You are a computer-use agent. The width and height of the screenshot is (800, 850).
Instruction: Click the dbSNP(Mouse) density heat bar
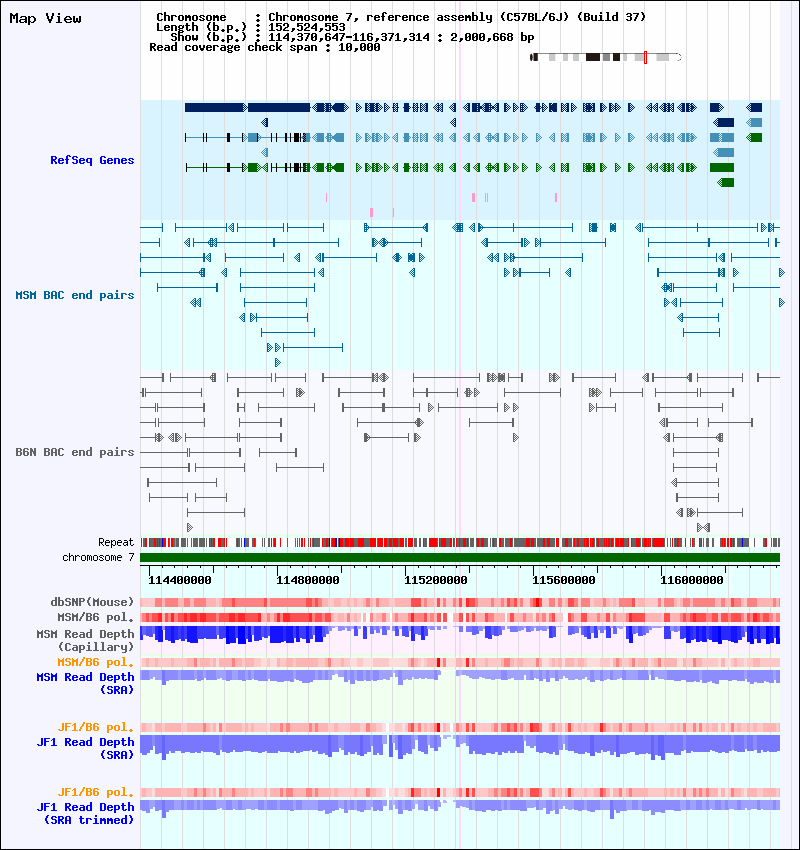(460, 602)
